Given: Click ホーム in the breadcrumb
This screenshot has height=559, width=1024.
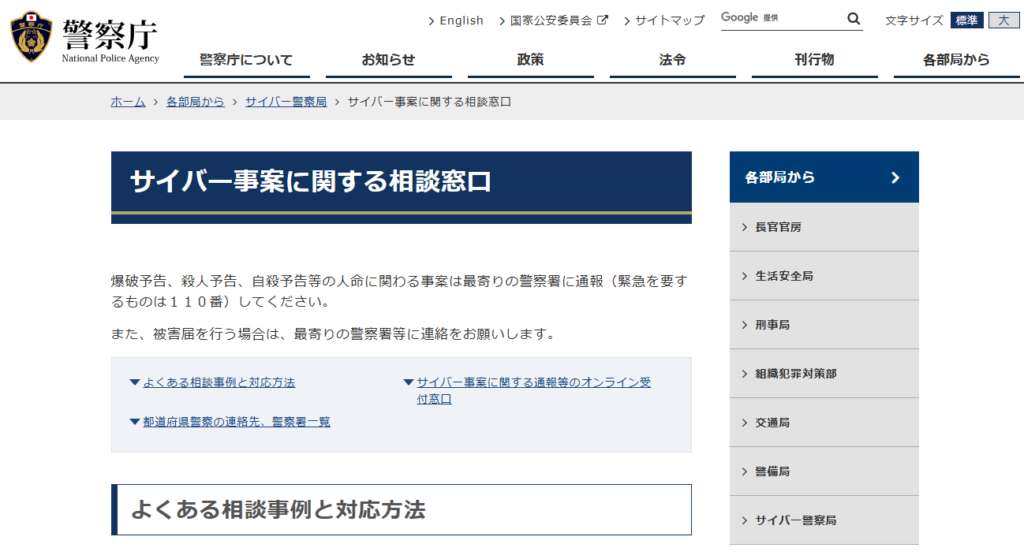Looking at the screenshot, I should click(128, 102).
